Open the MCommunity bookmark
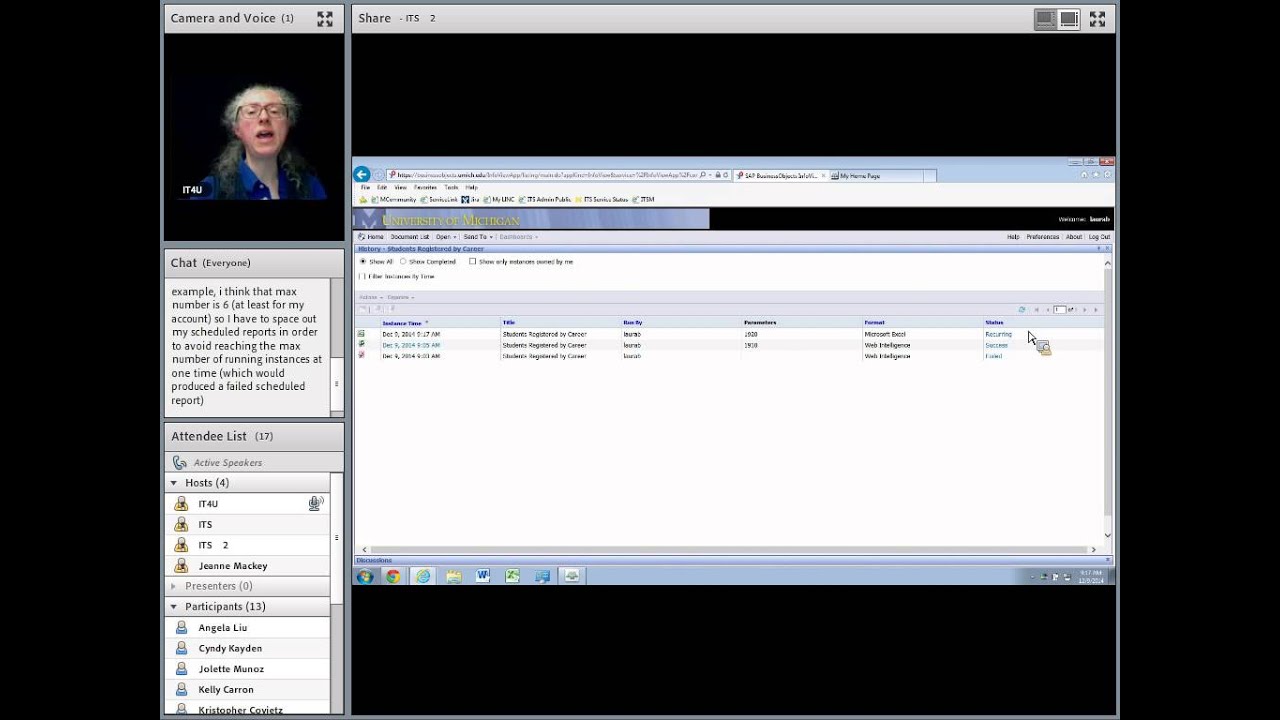1280x720 pixels. pyautogui.click(x=394, y=199)
